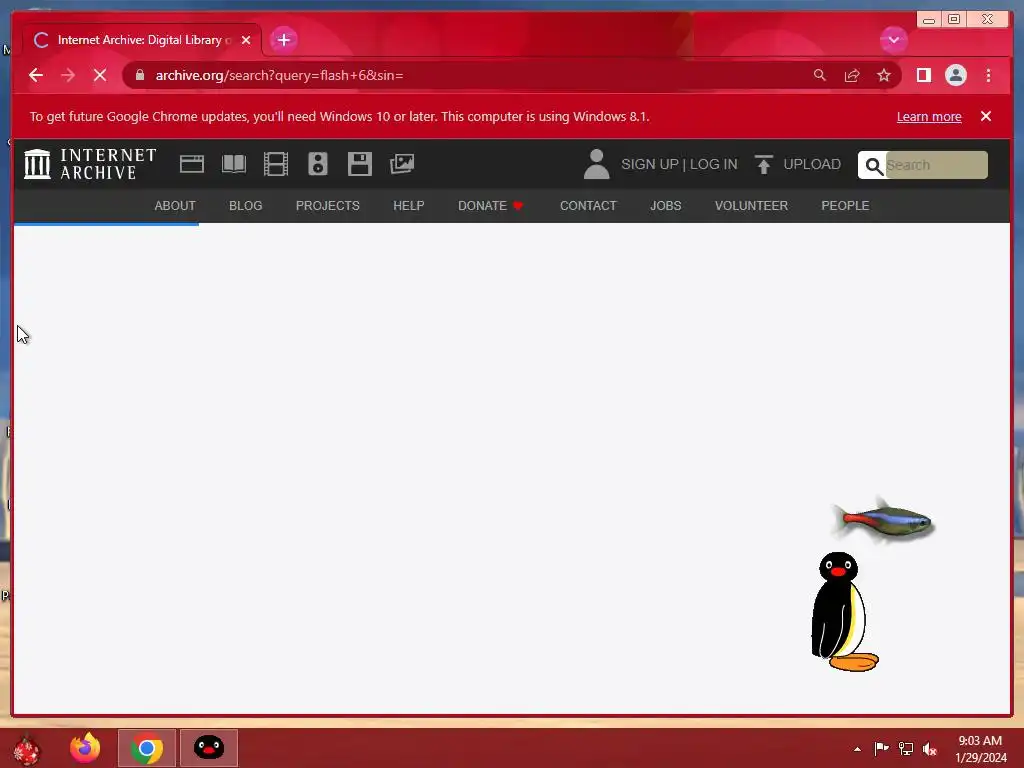
Task: Open the HELP menu item
Action: click(409, 206)
